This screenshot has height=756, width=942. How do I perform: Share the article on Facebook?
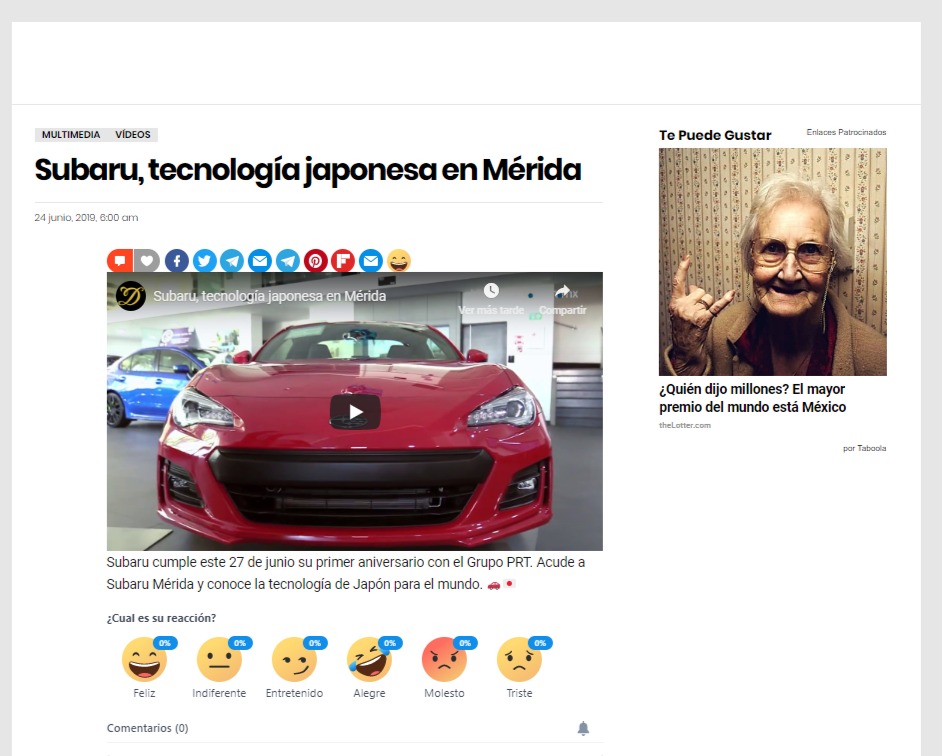176,261
